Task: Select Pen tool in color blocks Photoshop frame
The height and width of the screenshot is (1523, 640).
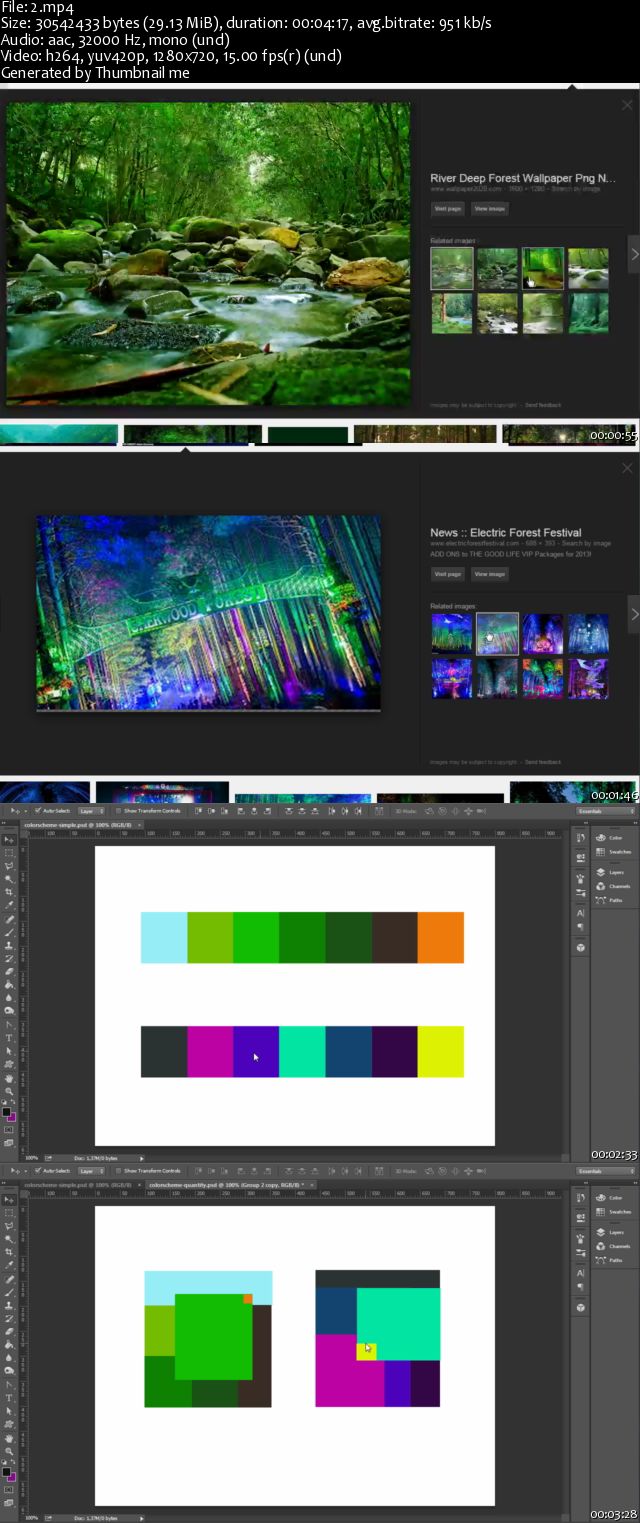Action: (9, 1385)
